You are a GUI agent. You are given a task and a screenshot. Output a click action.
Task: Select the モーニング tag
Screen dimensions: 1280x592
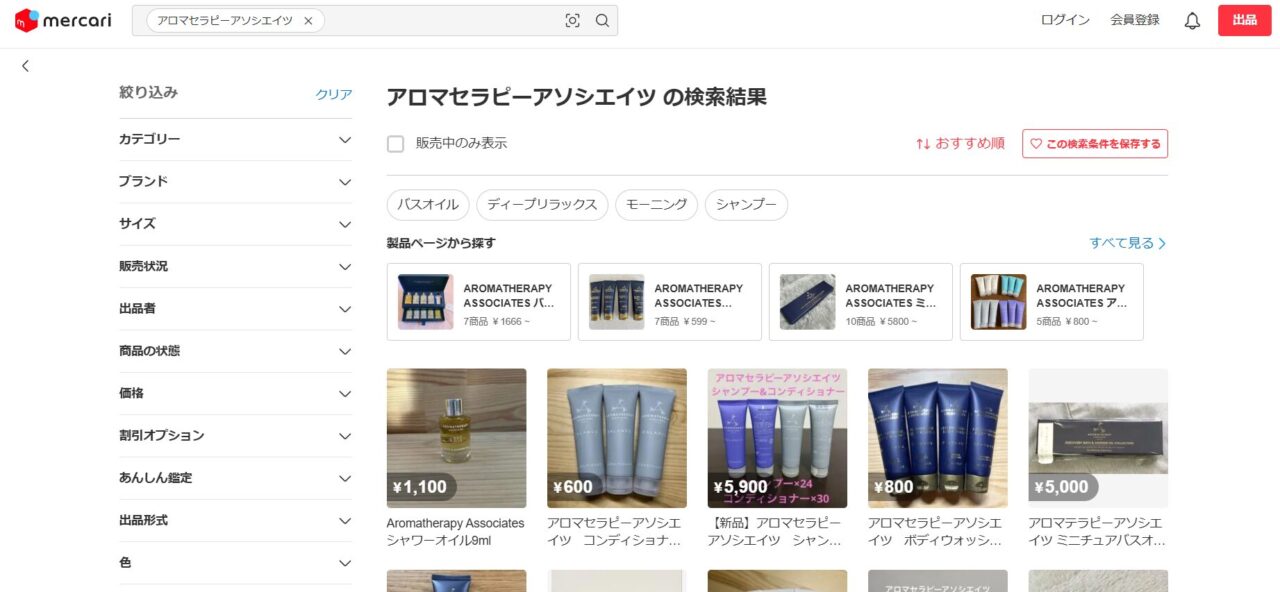(x=656, y=205)
